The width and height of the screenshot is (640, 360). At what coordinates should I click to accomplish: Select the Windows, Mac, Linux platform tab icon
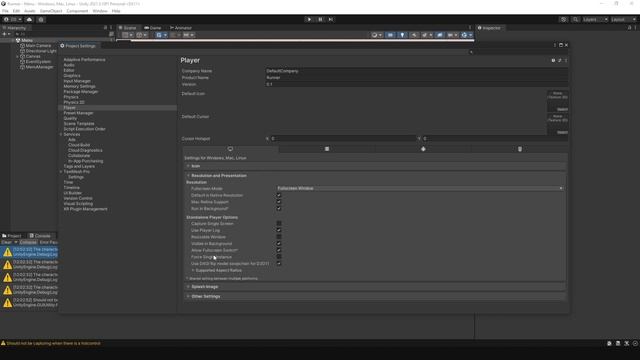click(x=230, y=149)
